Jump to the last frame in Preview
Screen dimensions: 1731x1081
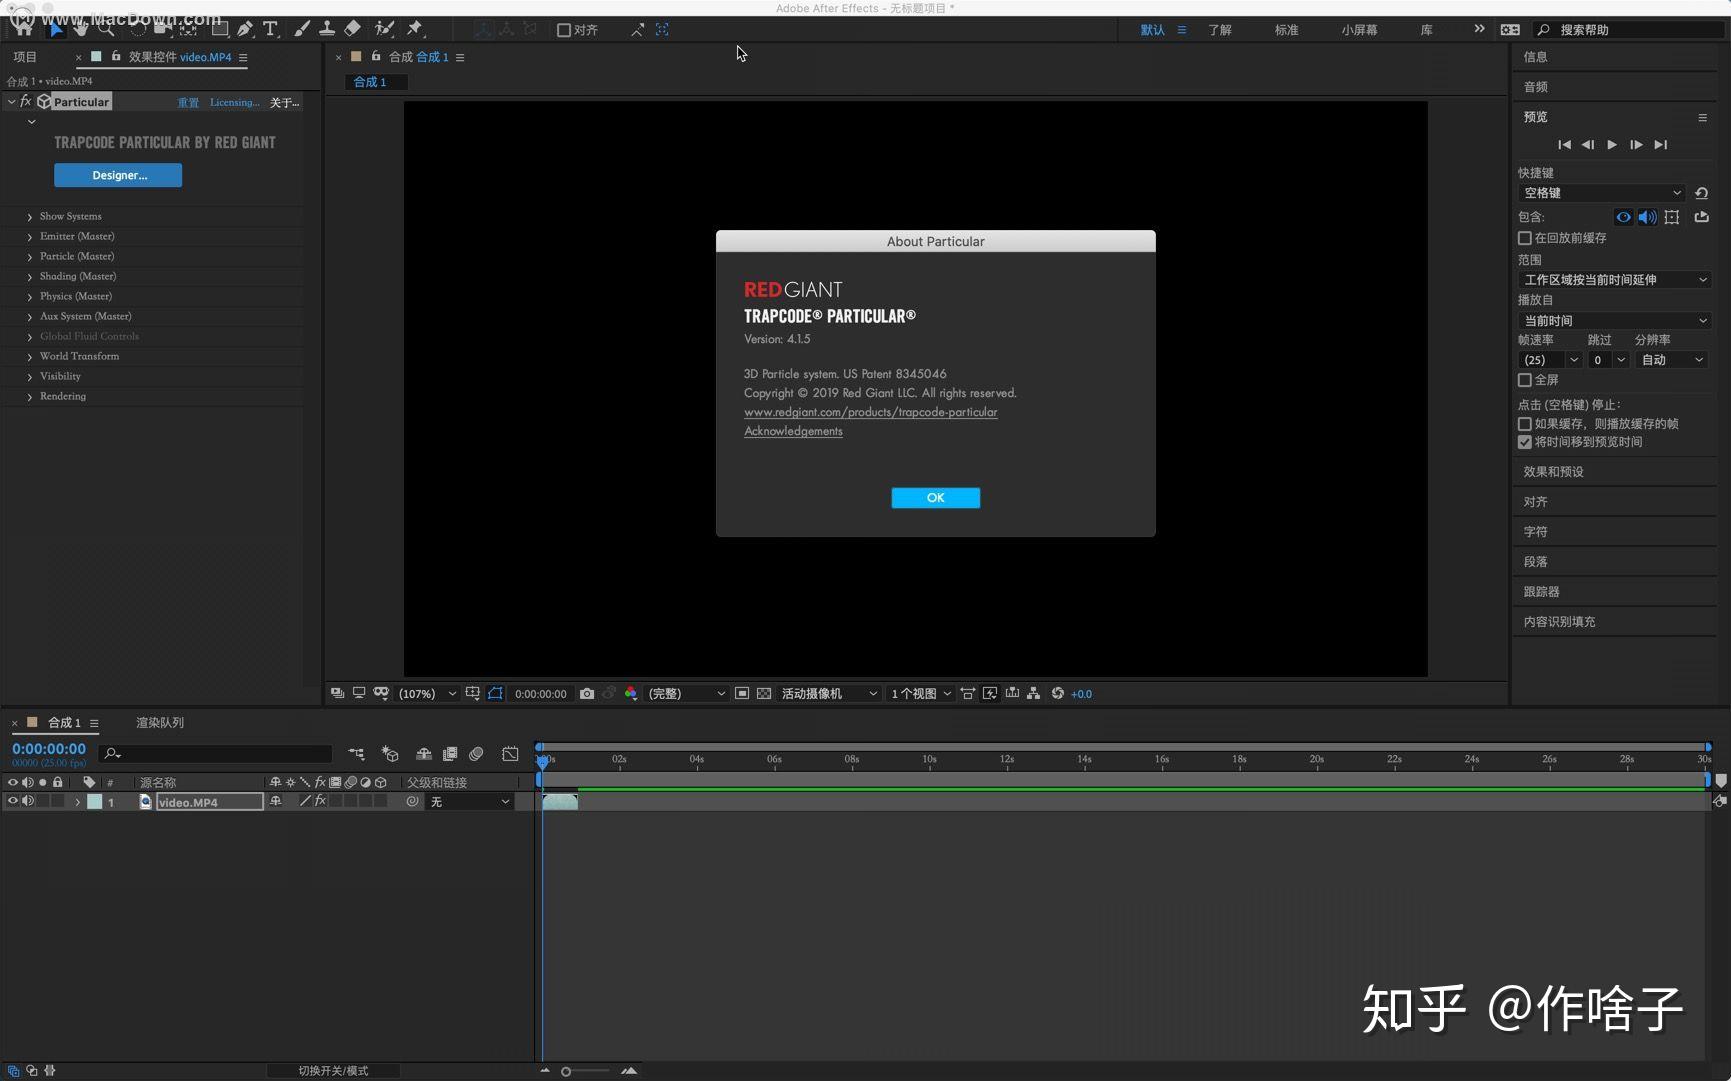point(1660,145)
